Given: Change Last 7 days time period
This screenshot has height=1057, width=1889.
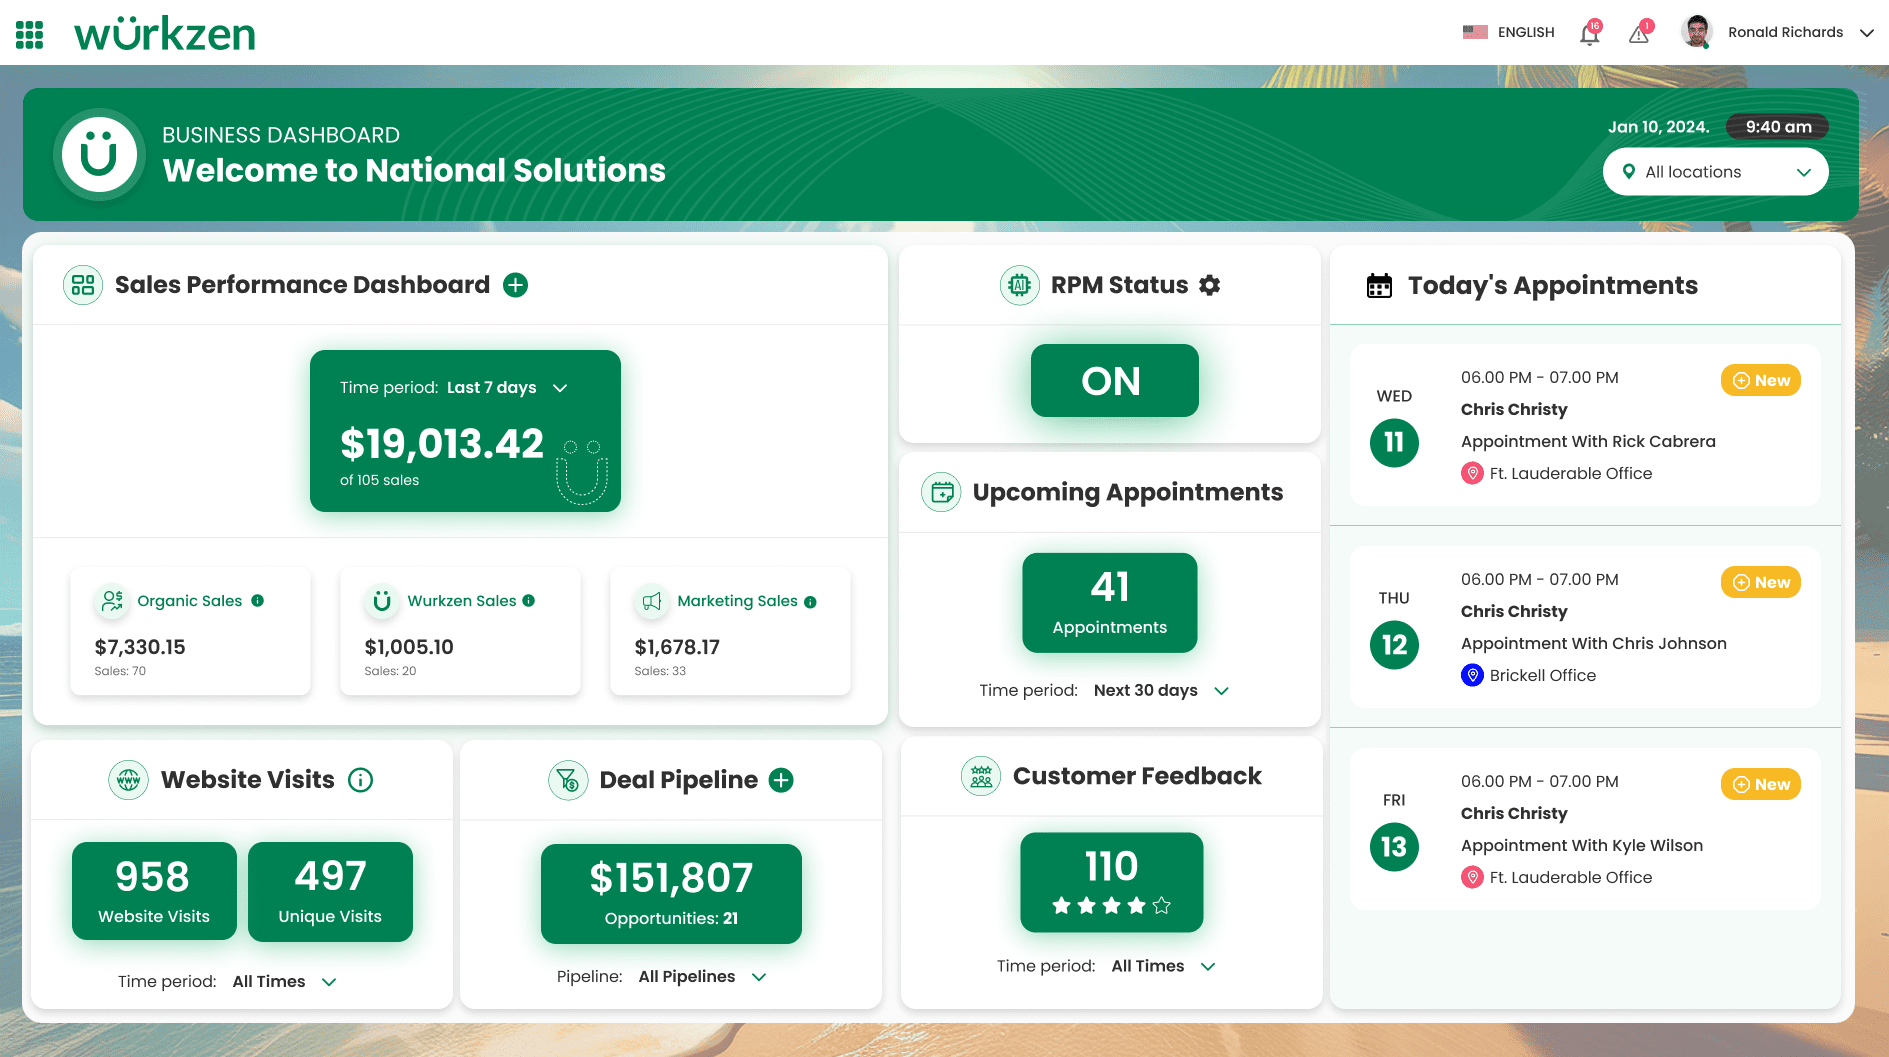Looking at the screenshot, I should pos(507,388).
